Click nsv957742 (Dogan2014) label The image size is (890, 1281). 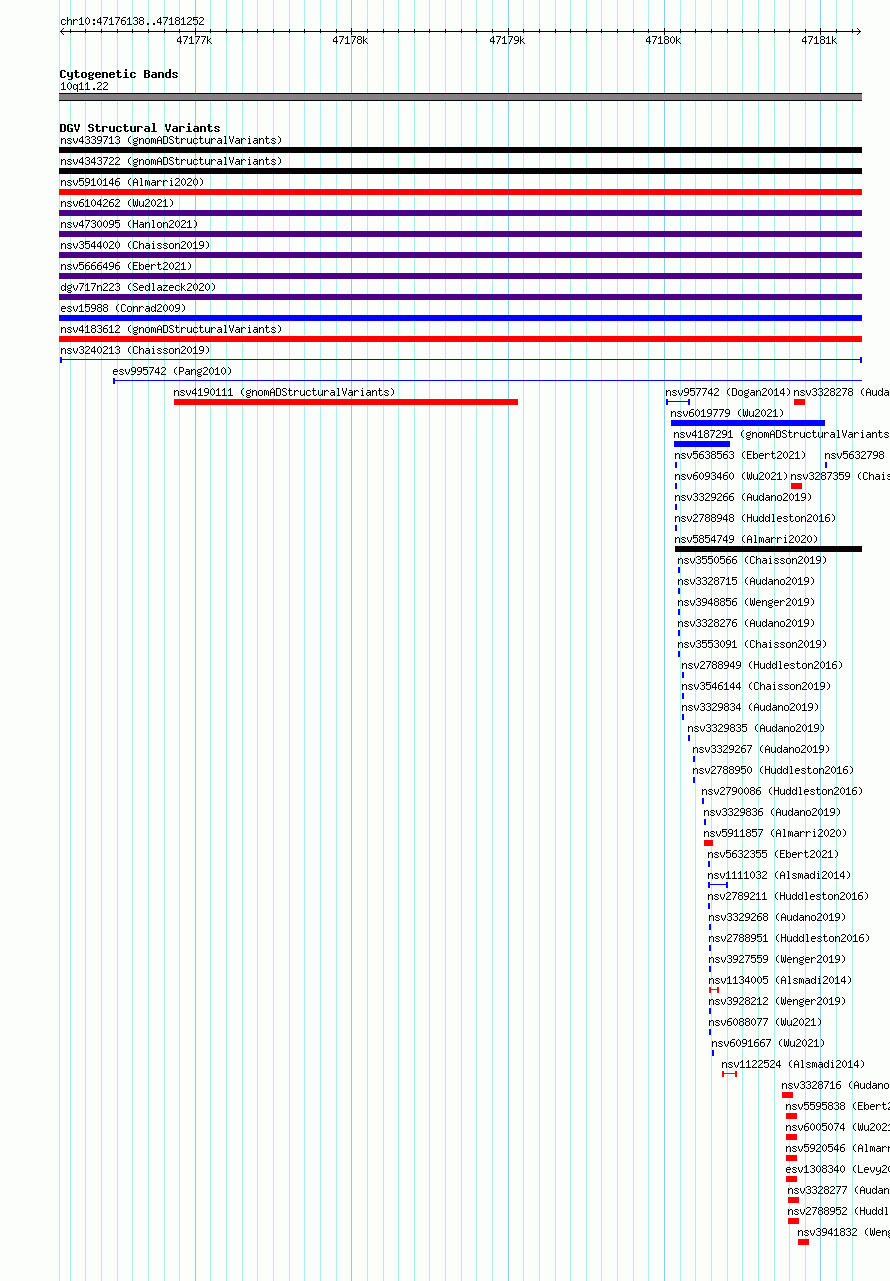(x=728, y=392)
